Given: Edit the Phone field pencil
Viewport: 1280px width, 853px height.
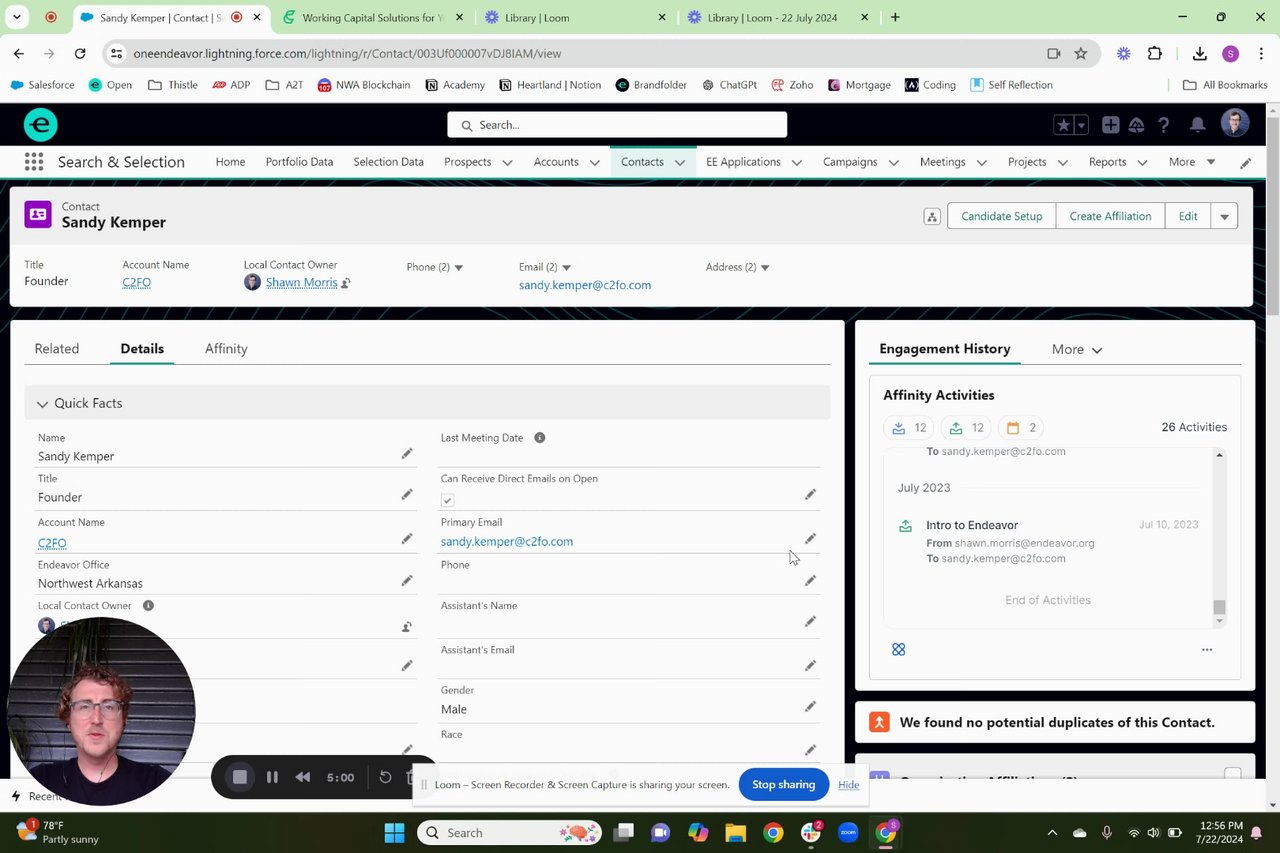Looking at the screenshot, I should click(x=810, y=581).
